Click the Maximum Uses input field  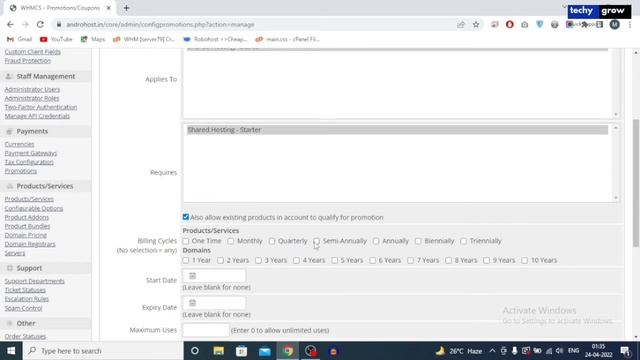[x=206, y=330]
